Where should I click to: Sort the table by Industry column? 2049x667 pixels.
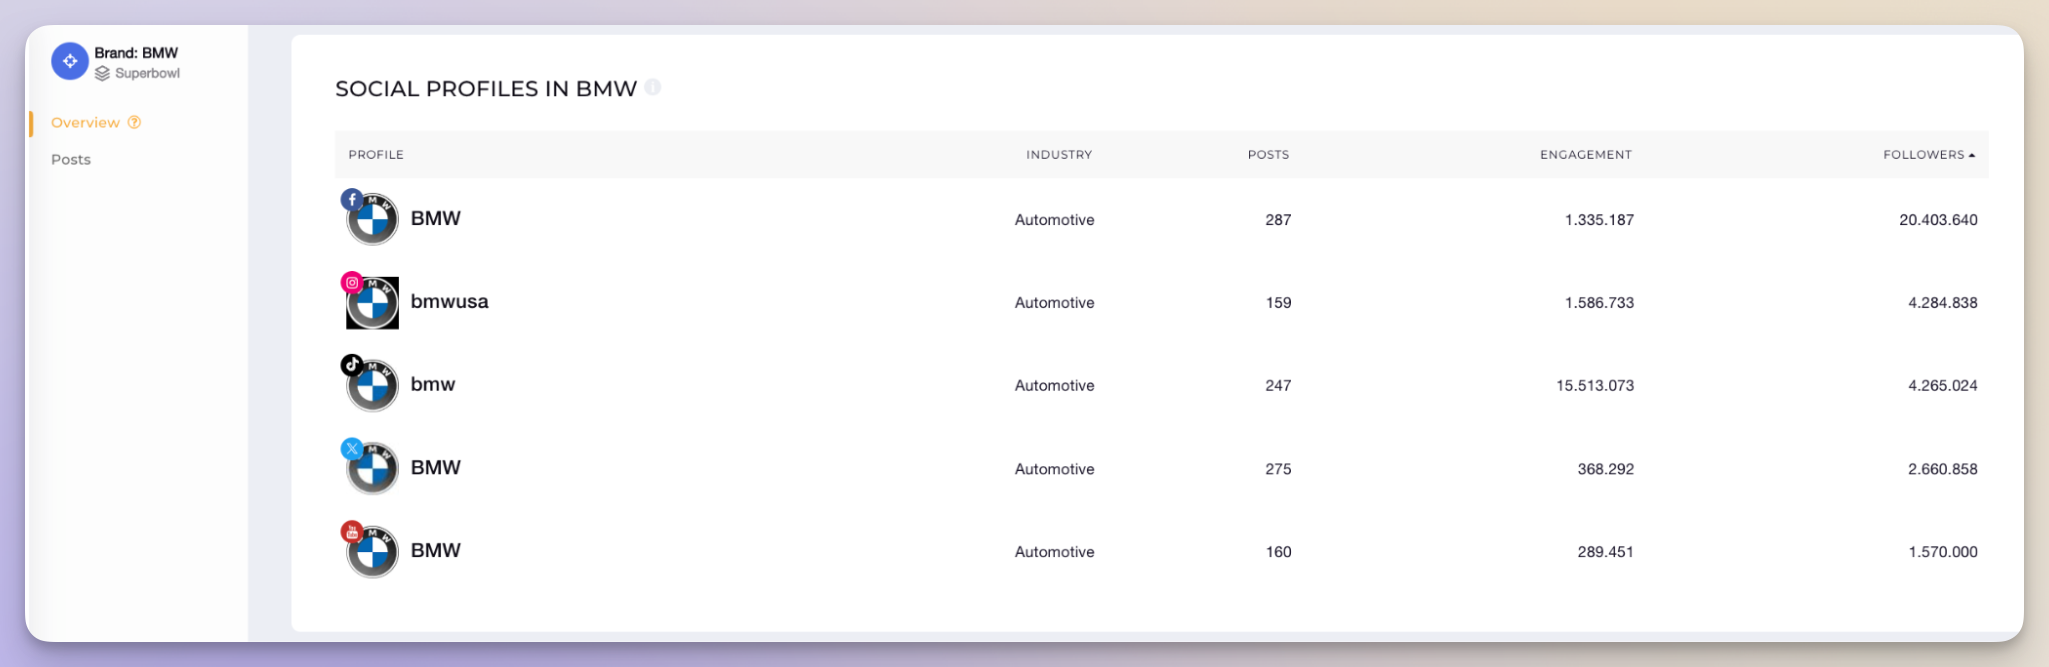pyautogui.click(x=1059, y=155)
